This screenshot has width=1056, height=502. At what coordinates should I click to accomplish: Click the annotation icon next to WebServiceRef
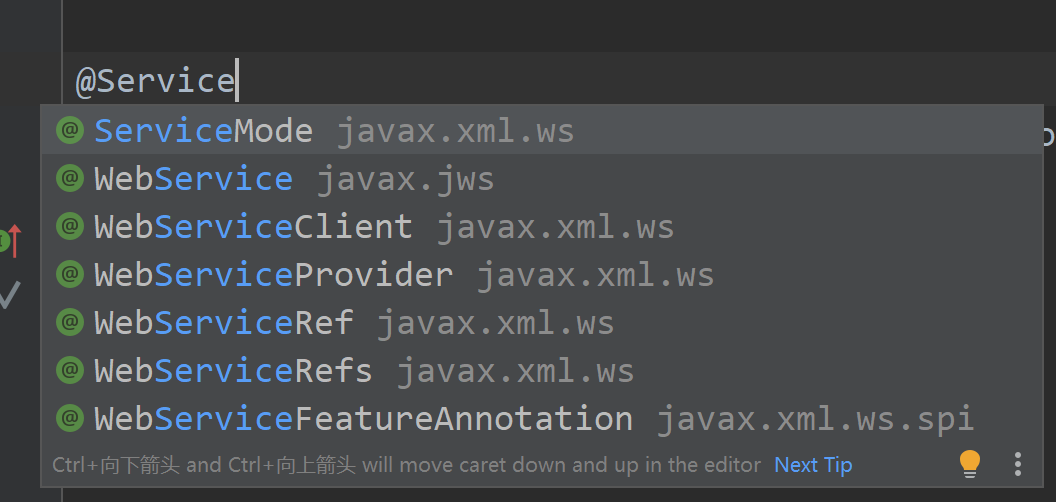coord(70,322)
